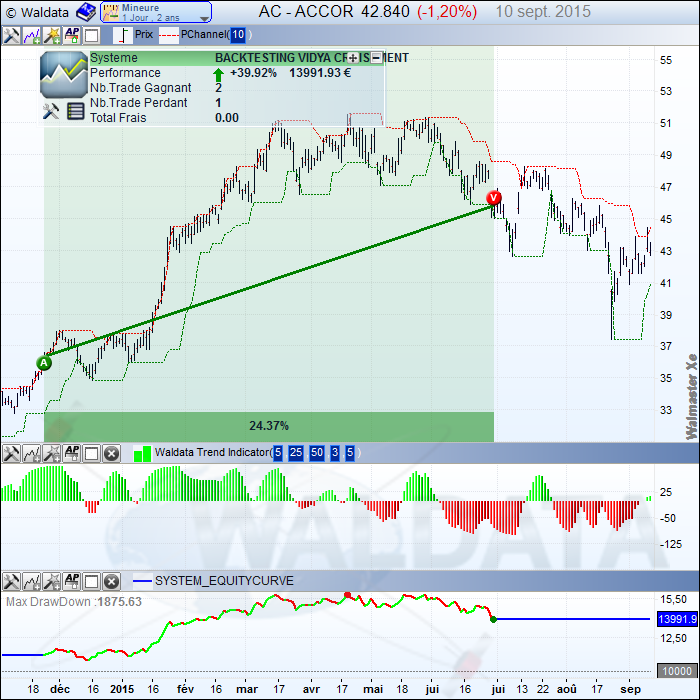Click the SYSTEM_EQUITYCURVE label

point(224,581)
